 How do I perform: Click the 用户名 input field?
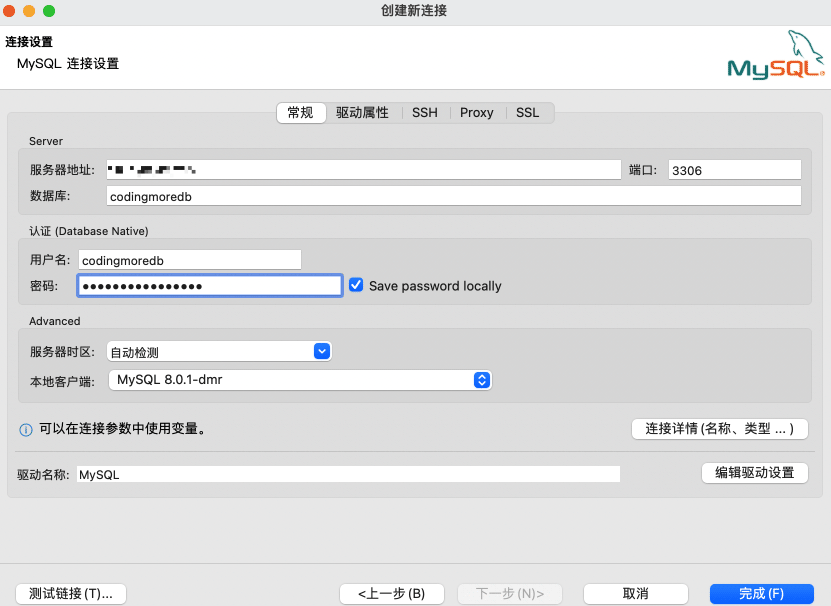[x=190, y=260]
